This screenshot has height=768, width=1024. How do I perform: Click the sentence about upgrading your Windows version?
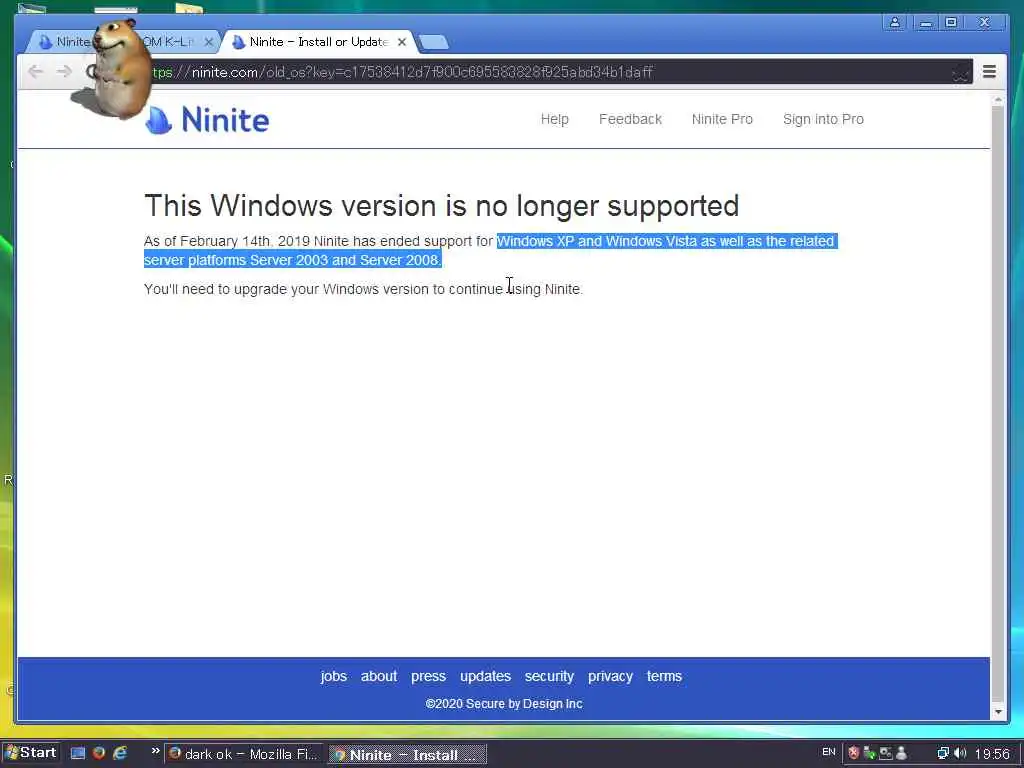tap(363, 289)
